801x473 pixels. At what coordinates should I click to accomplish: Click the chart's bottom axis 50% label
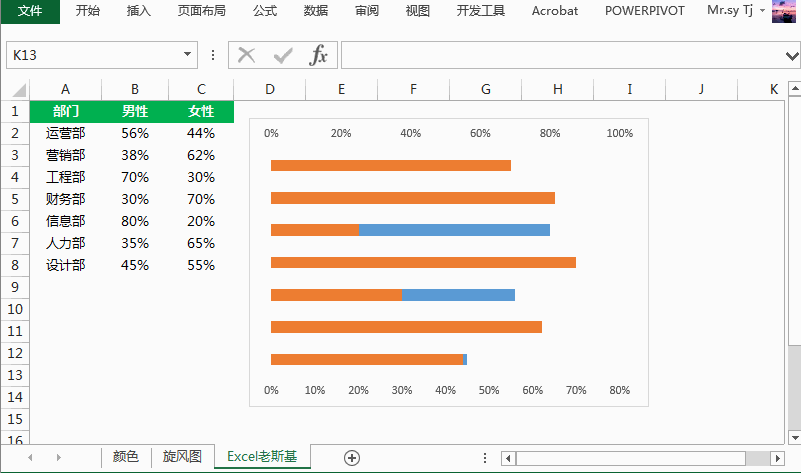point(489,390)
